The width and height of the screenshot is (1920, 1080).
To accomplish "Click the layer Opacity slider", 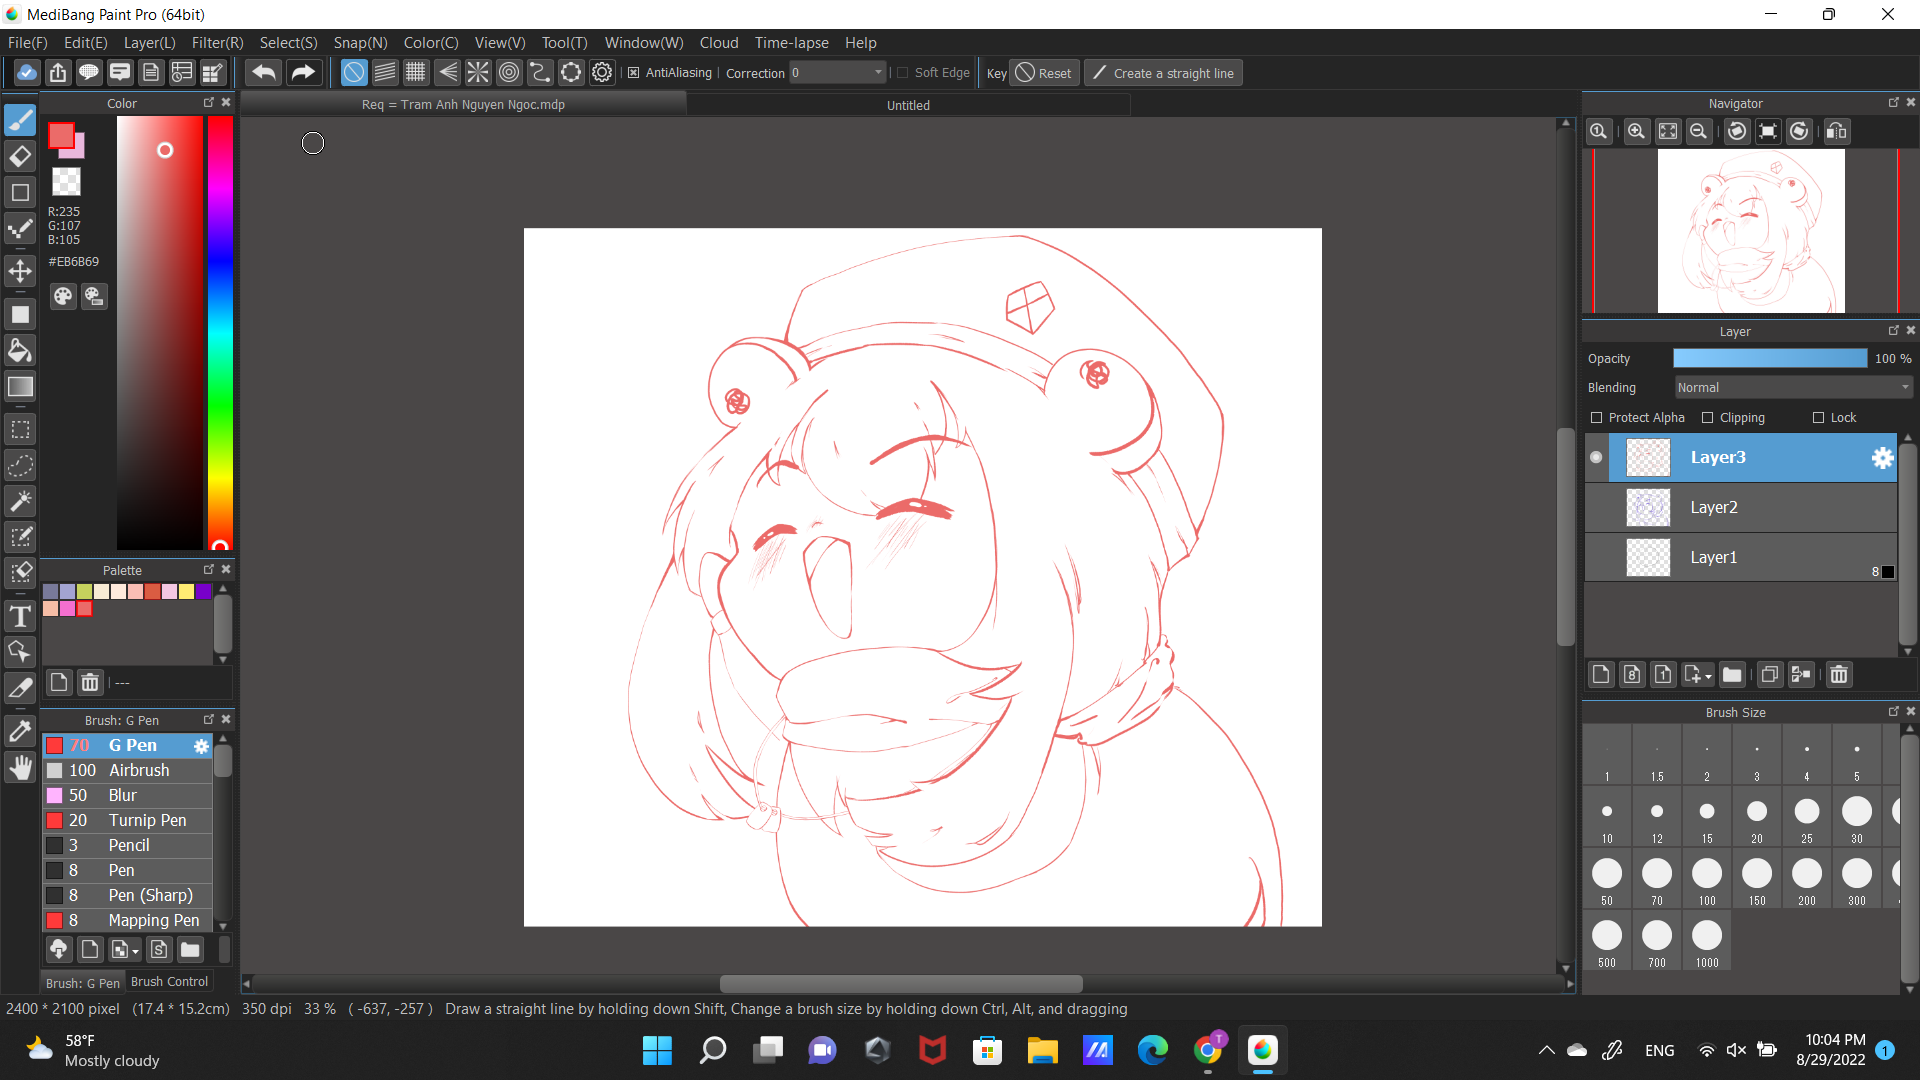I will point(1769,359).
